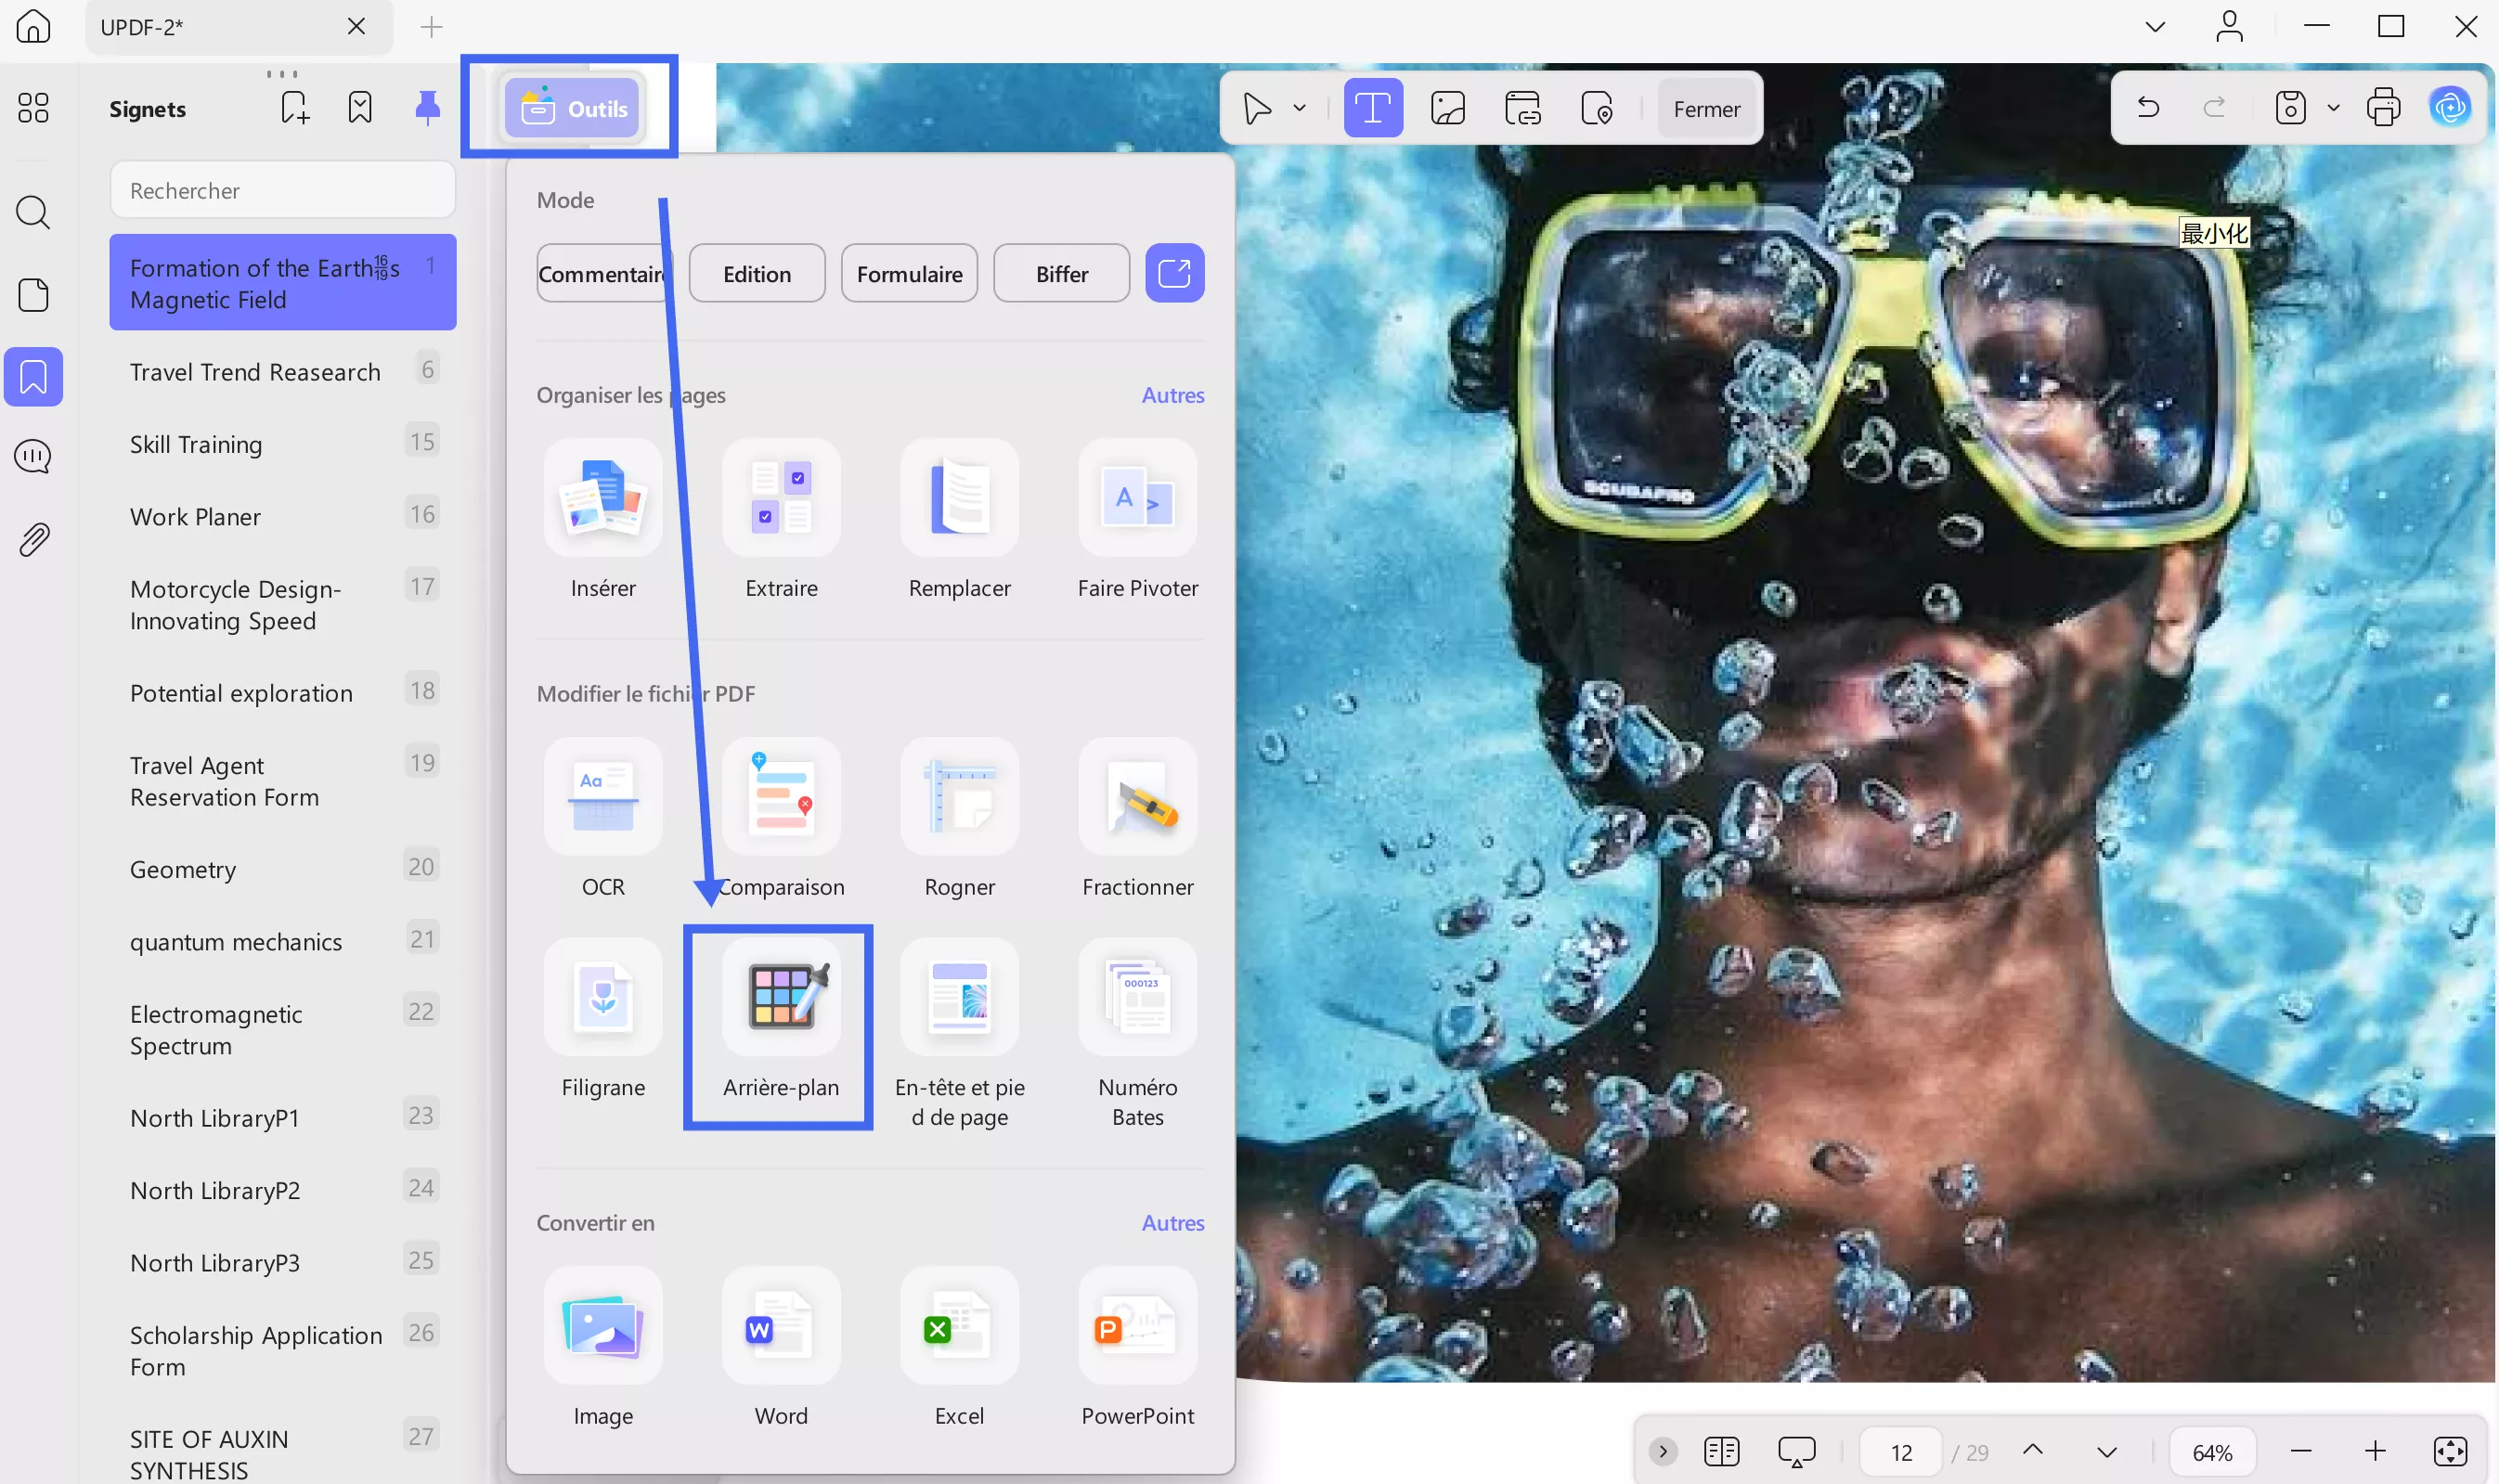Open Autres link in Convertir en
The width and height of the screenshot is (2499, 1484).
coord(1172,1223)
